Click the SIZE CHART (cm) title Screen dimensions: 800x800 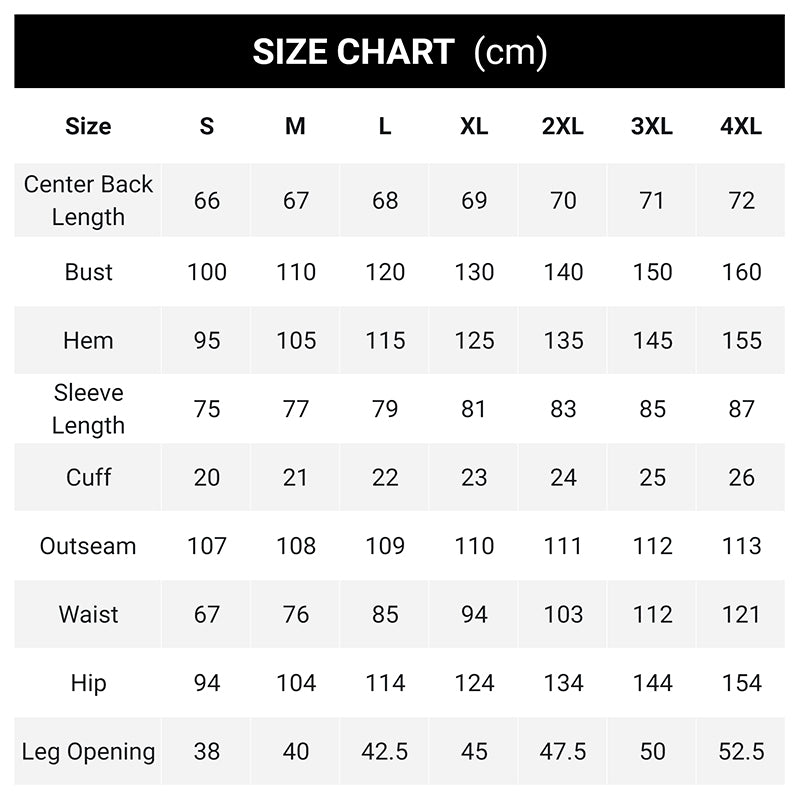tap(400, 52)
